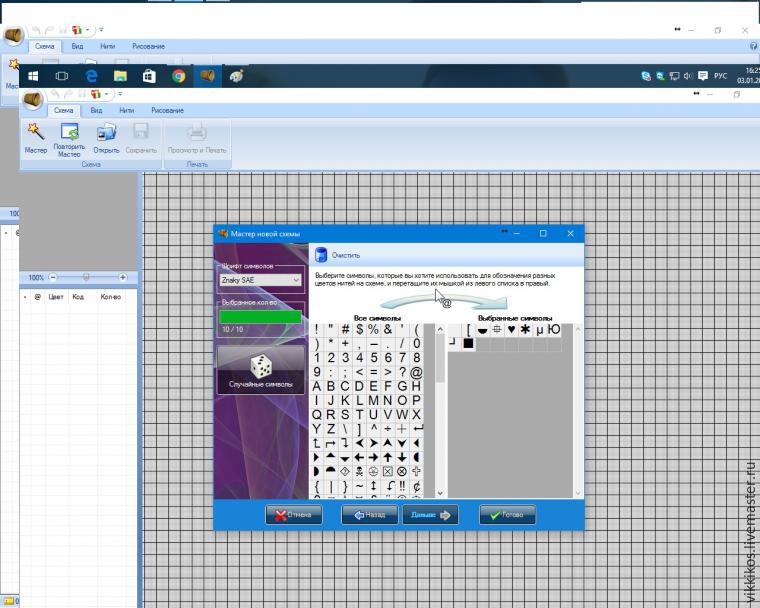Pick the boxed X symbol in grid
Viewport: 760px width, 608px height.
coord(387,471)
